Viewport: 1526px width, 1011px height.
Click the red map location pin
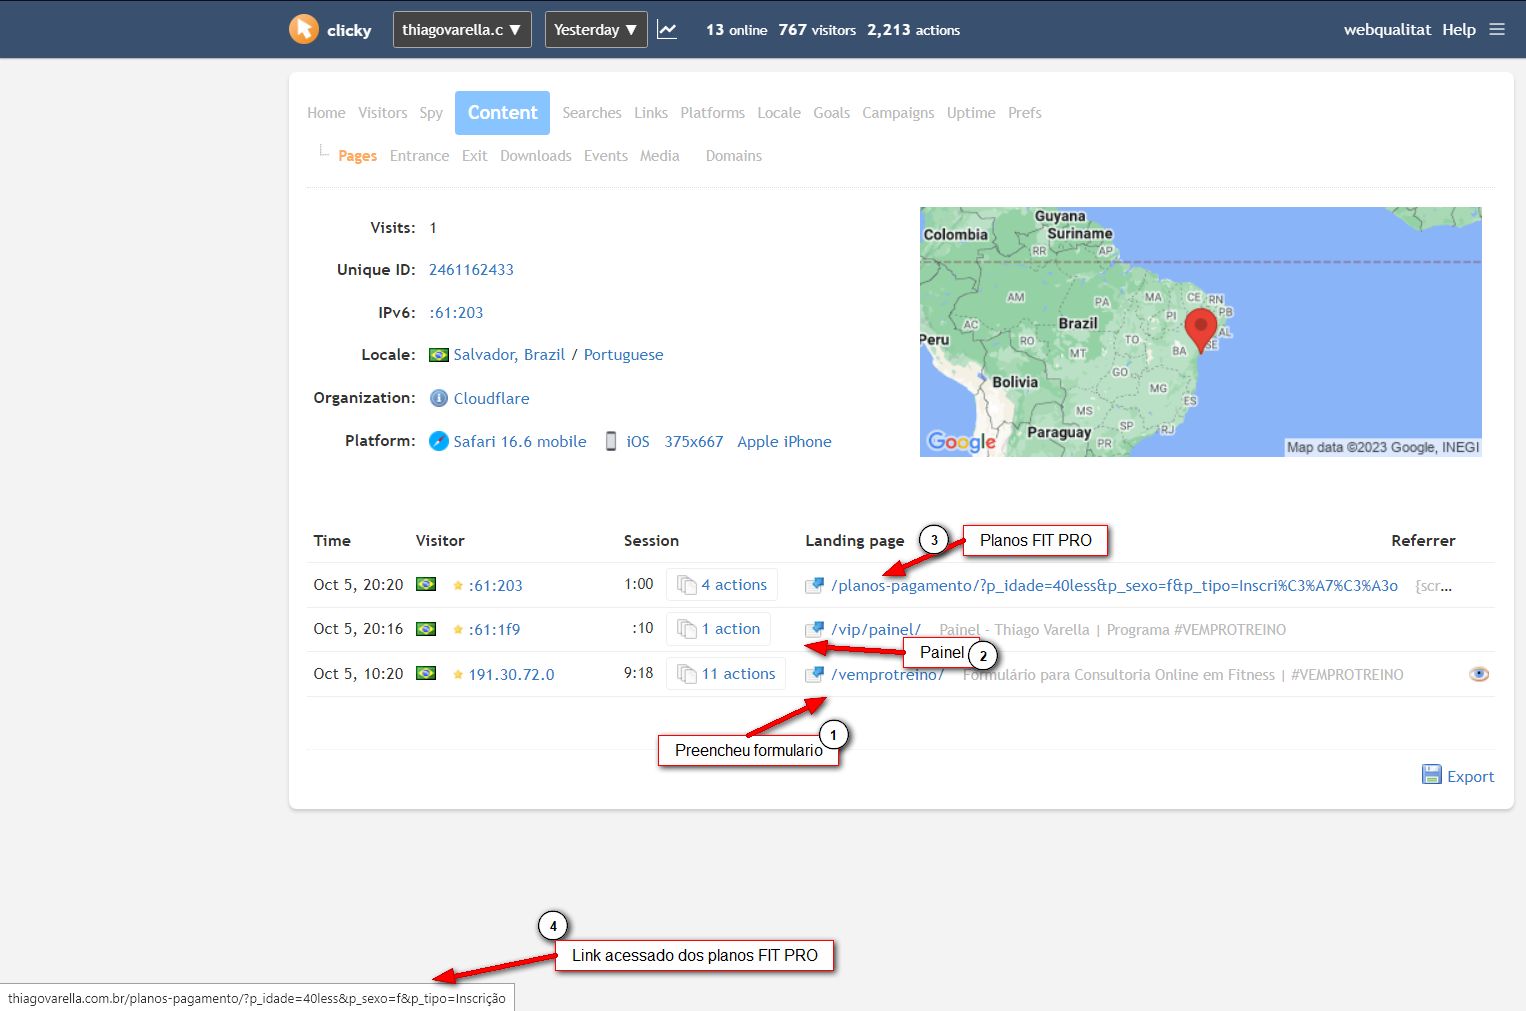coord(1200,329)
